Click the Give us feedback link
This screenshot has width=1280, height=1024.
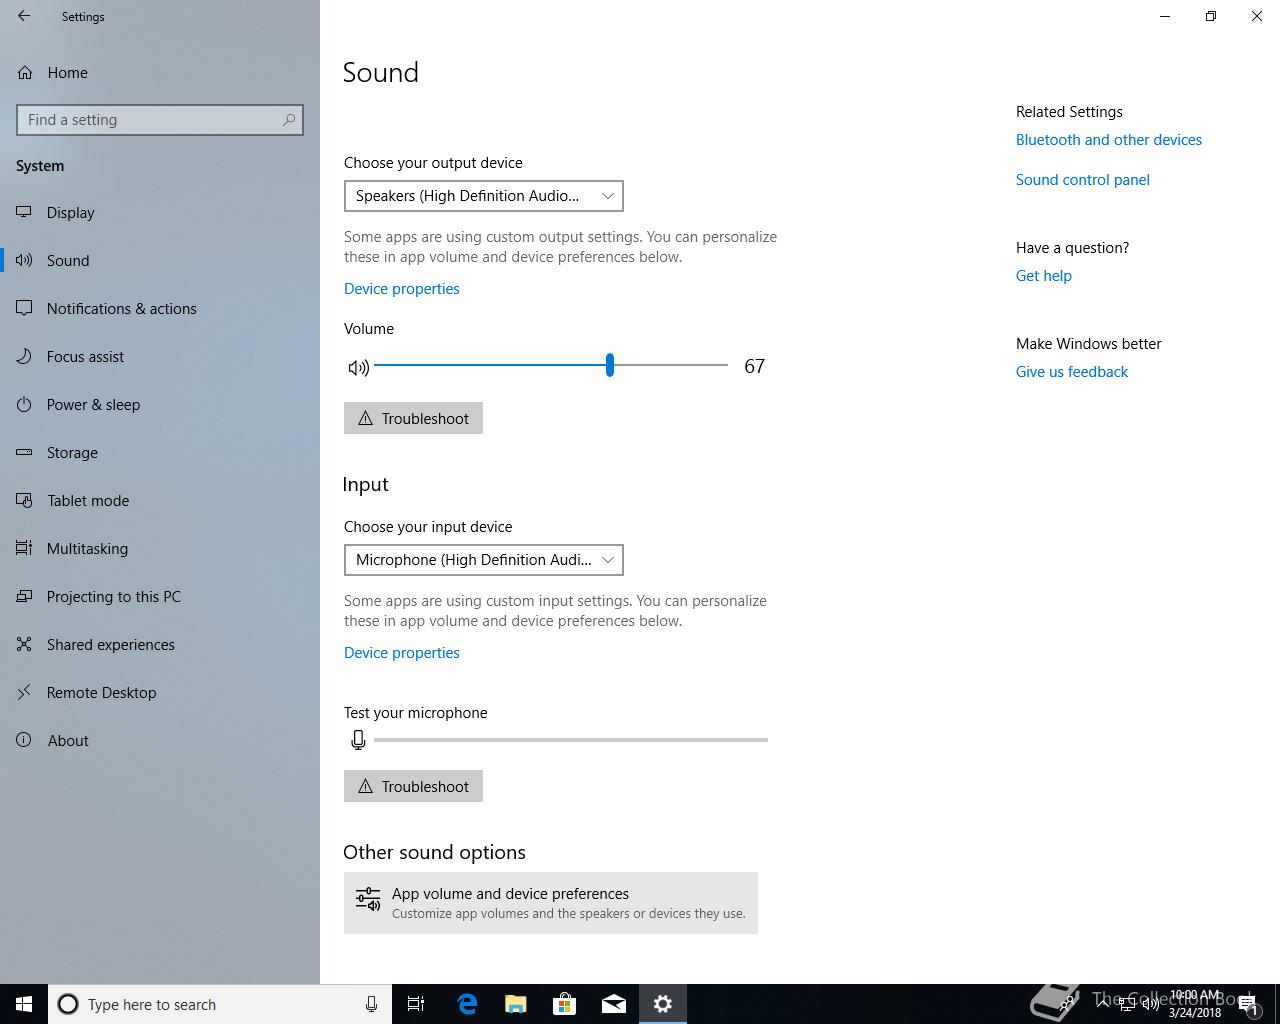tap(1072, 372)
